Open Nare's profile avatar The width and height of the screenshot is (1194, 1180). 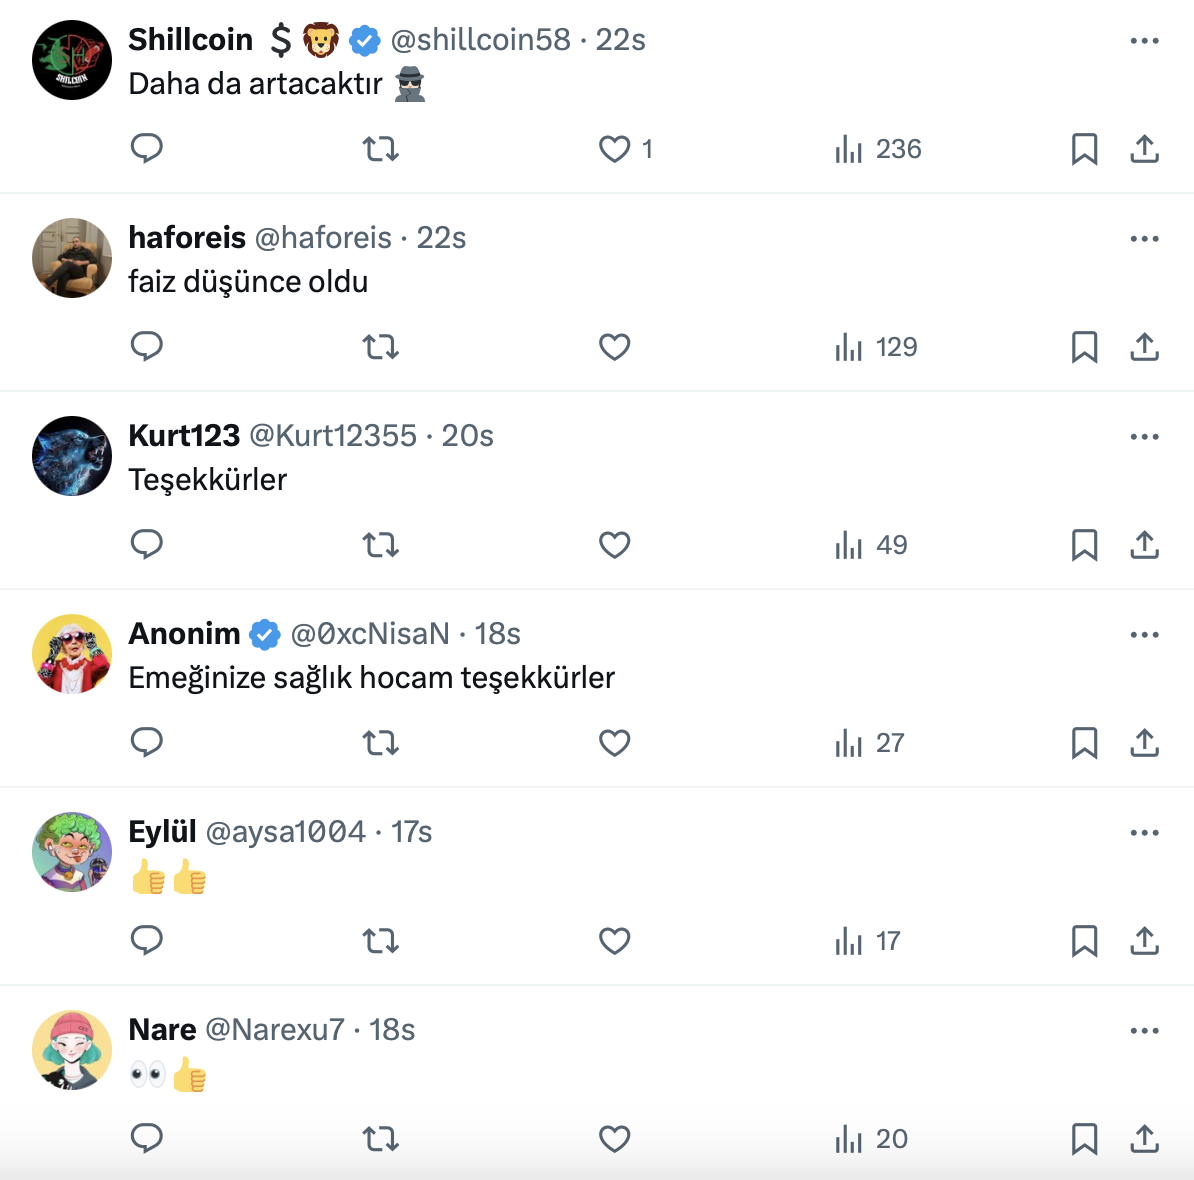(x=72, y=1050)
